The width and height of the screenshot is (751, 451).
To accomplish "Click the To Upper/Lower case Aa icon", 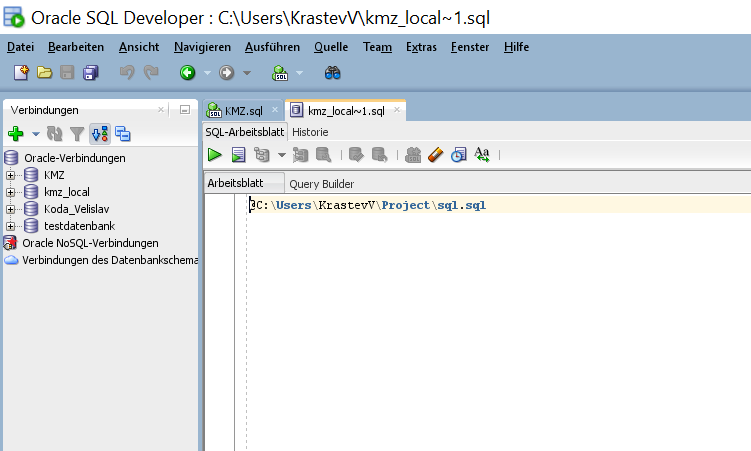I will click(482, 154).
